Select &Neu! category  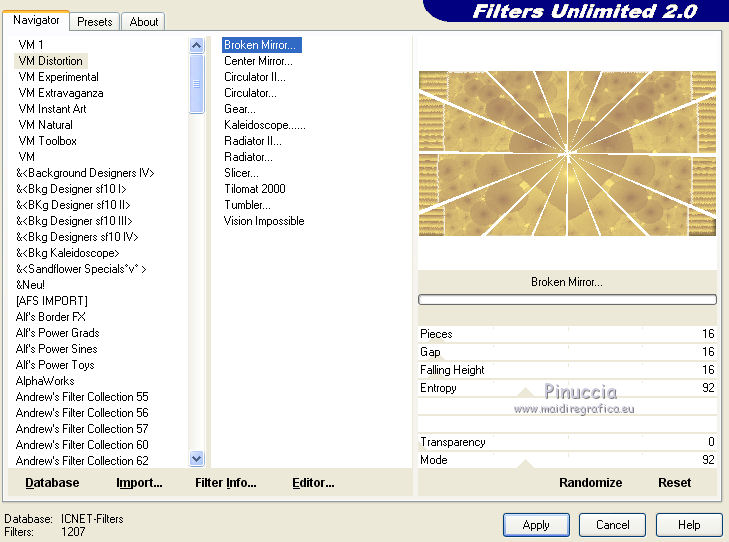(30, 285)
